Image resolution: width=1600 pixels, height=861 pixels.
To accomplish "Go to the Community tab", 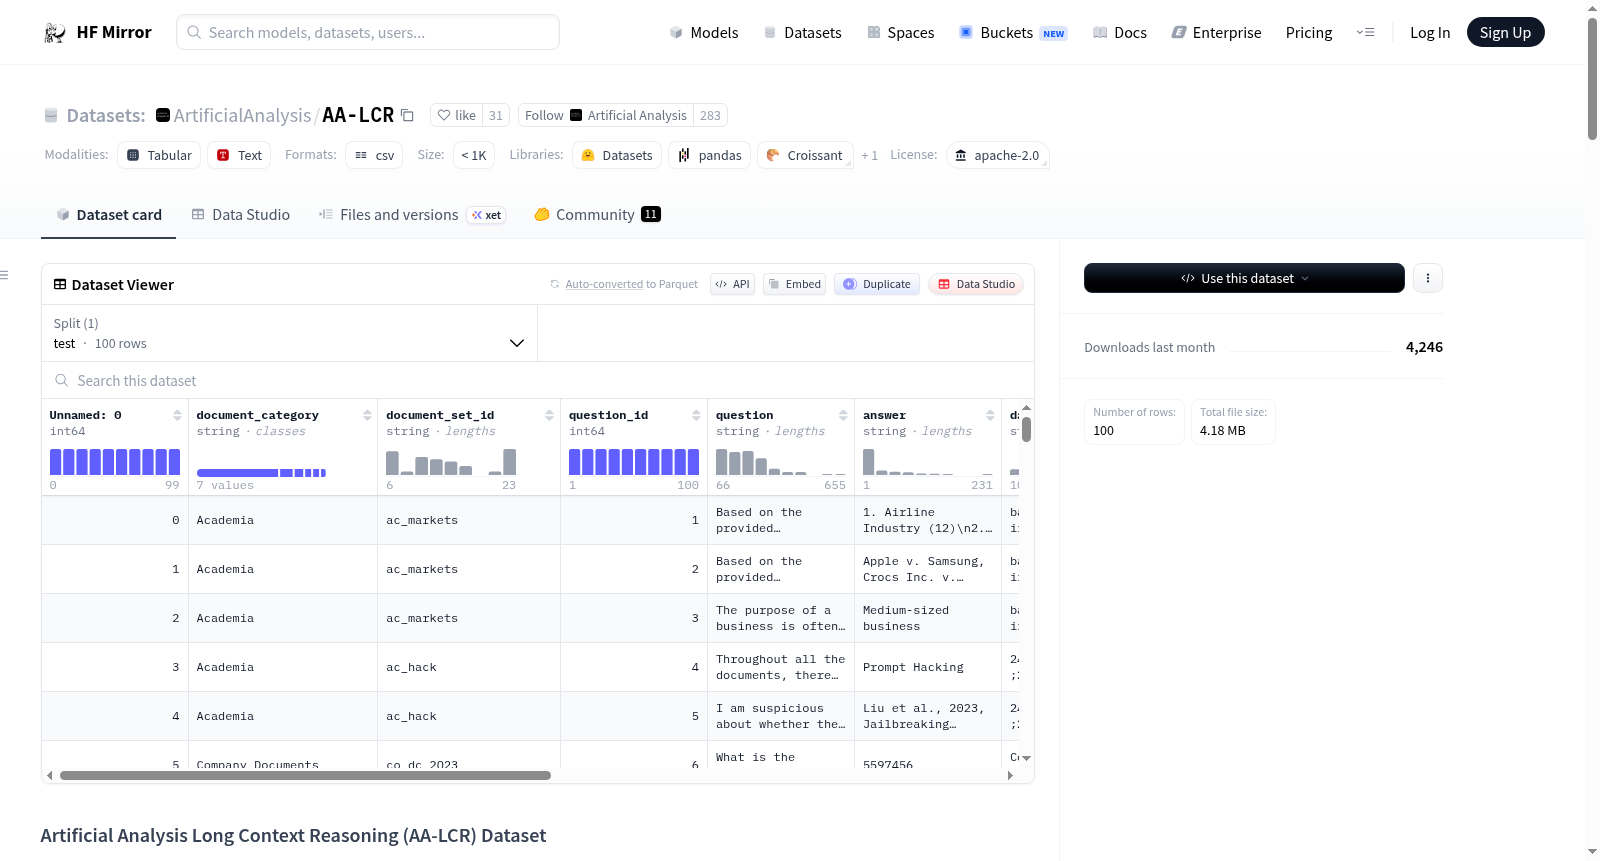I will pyautogui.click(x=598, y=215).
